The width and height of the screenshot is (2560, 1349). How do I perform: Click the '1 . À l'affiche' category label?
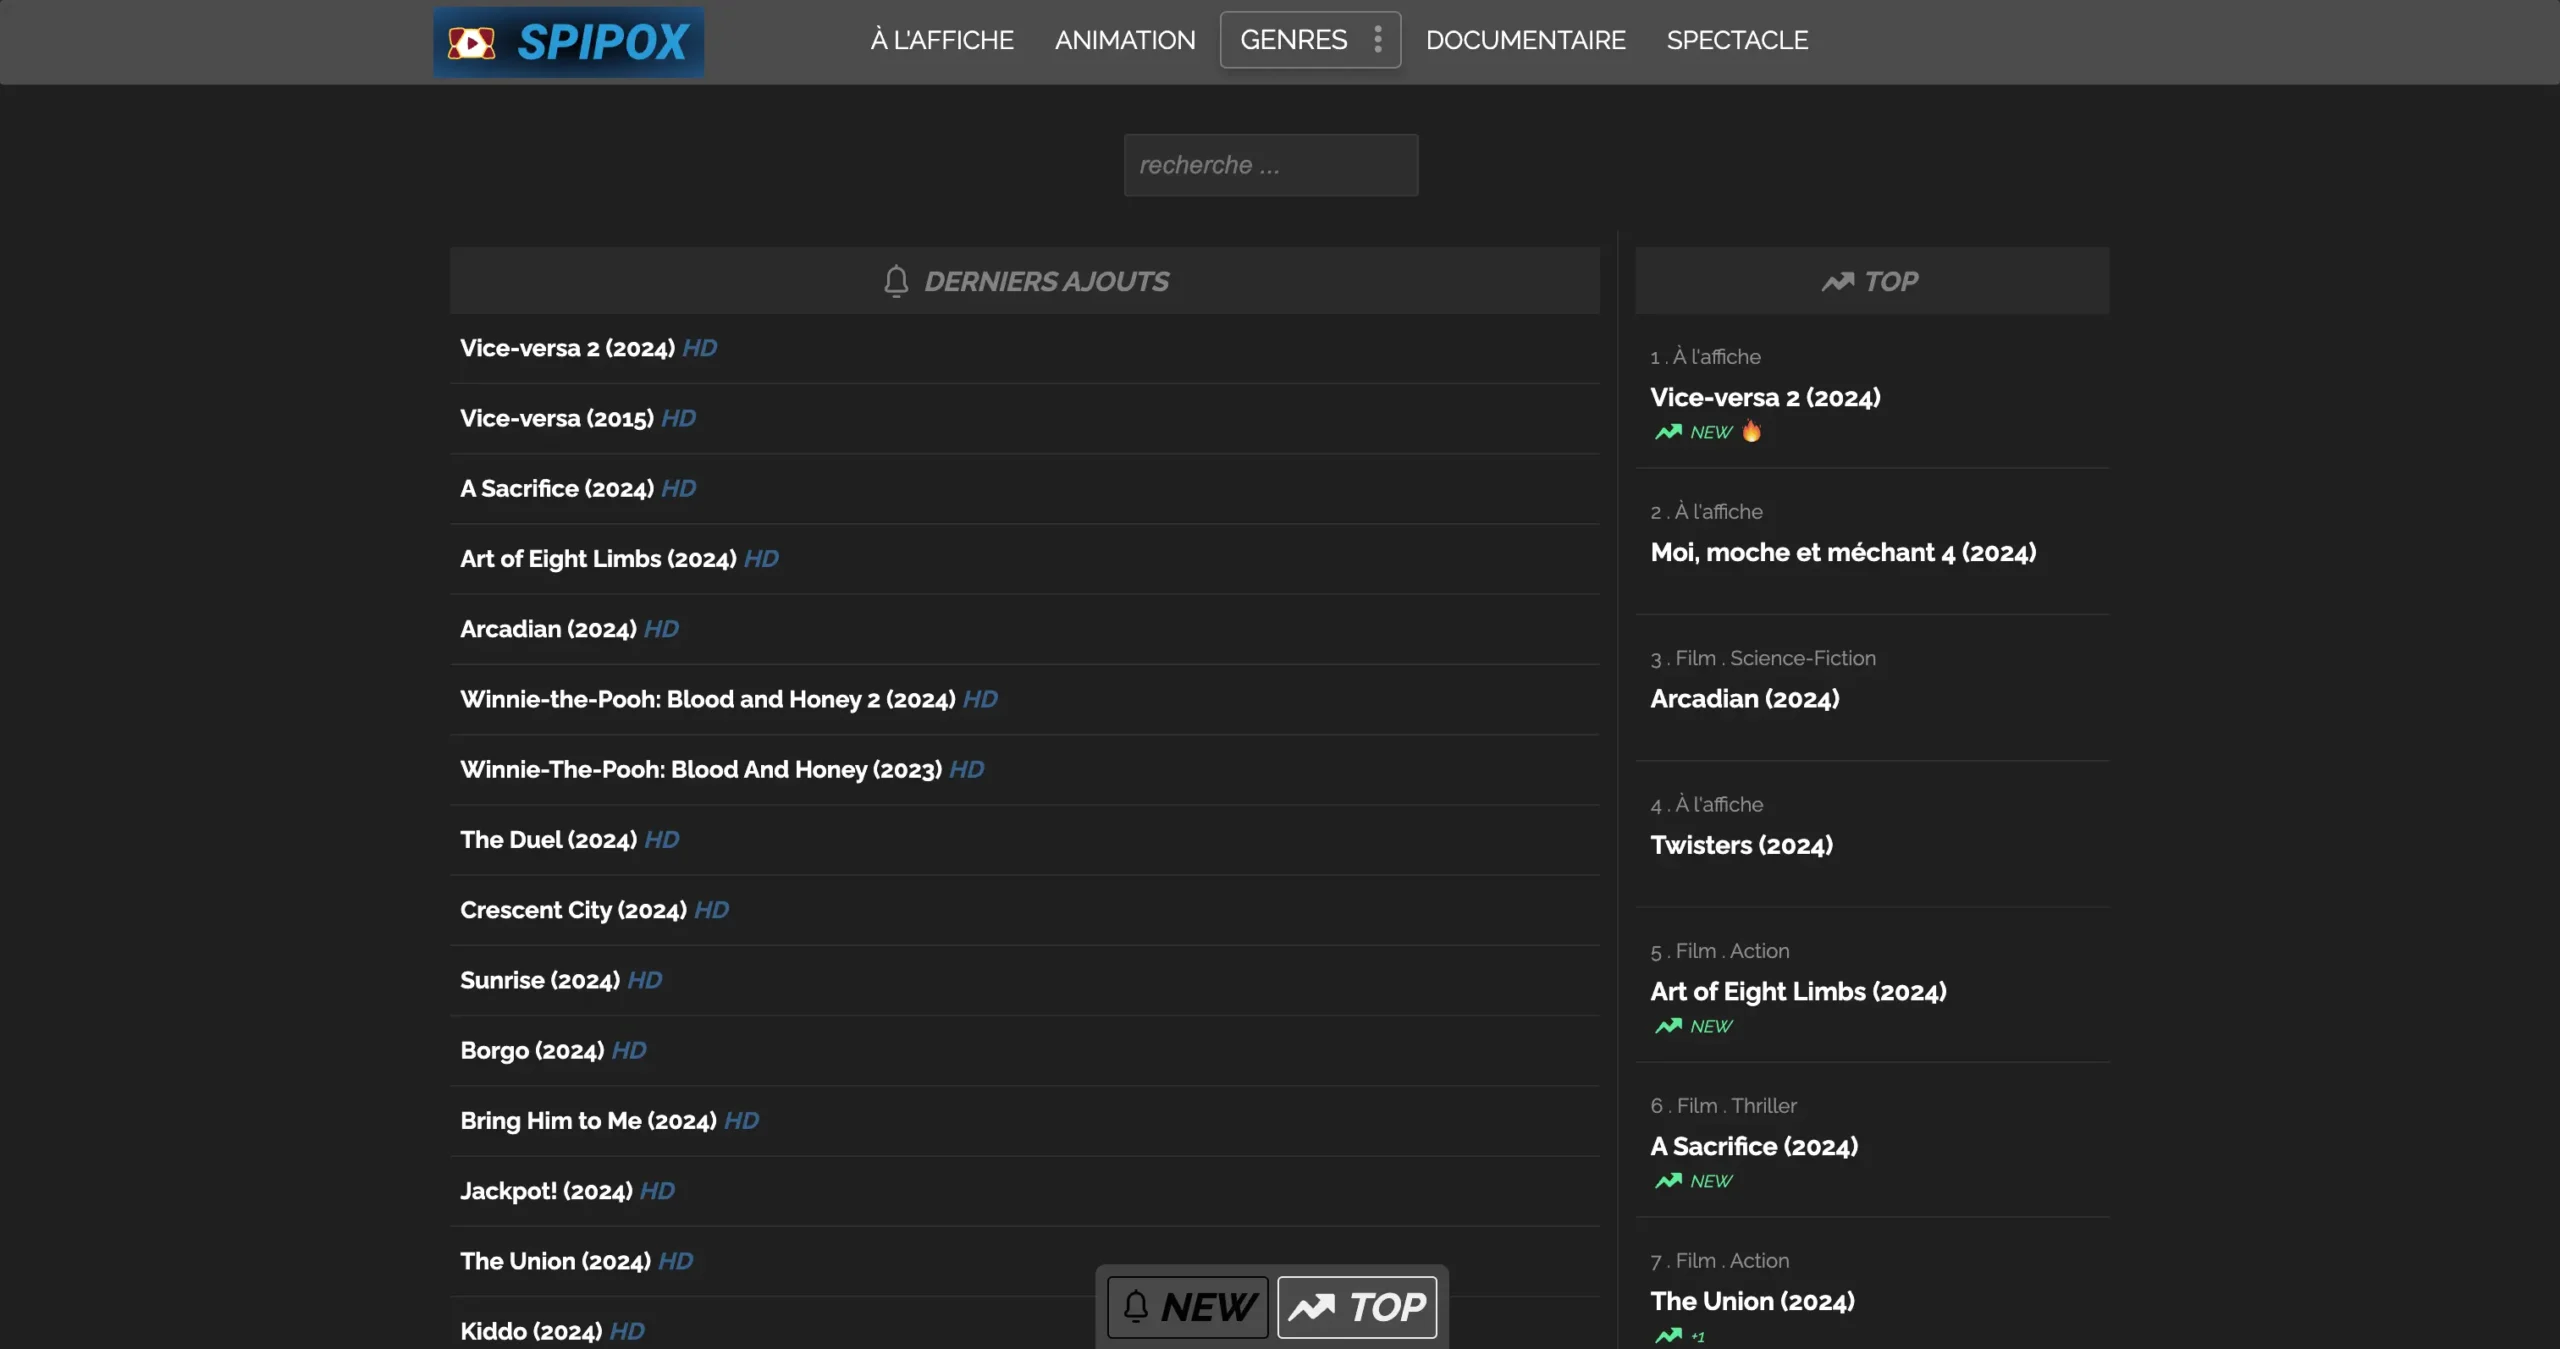[x=1705, y=357]
